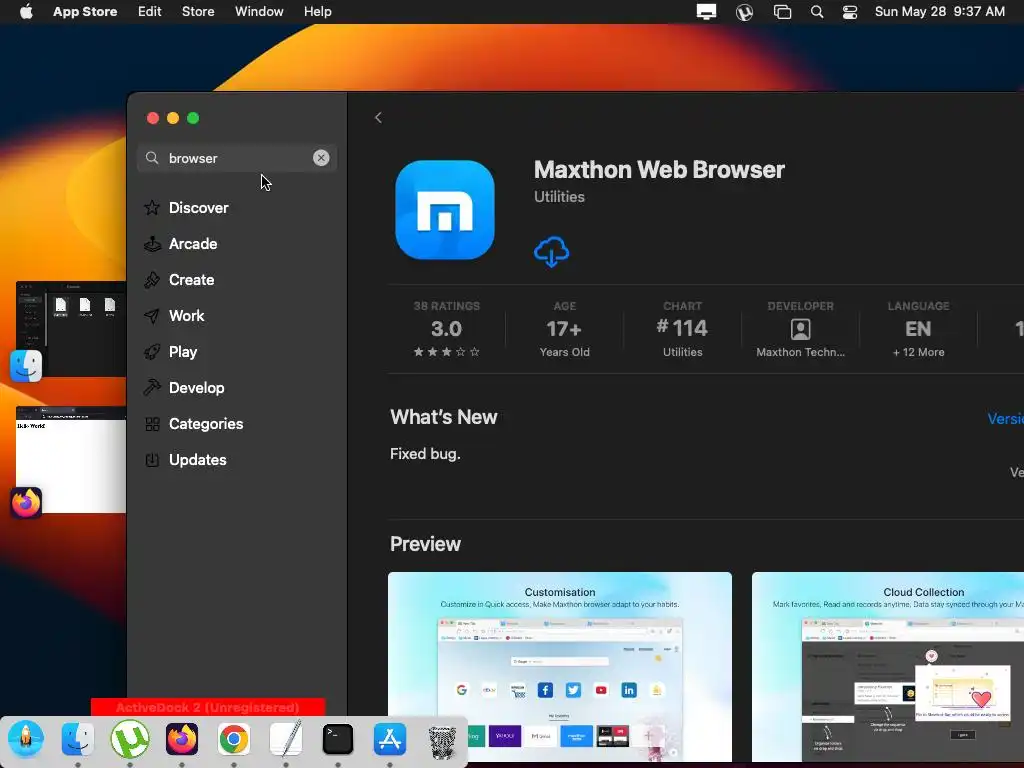Click the 3.0 ratings block
The image size is (1024, 768).
click(447, 329)
